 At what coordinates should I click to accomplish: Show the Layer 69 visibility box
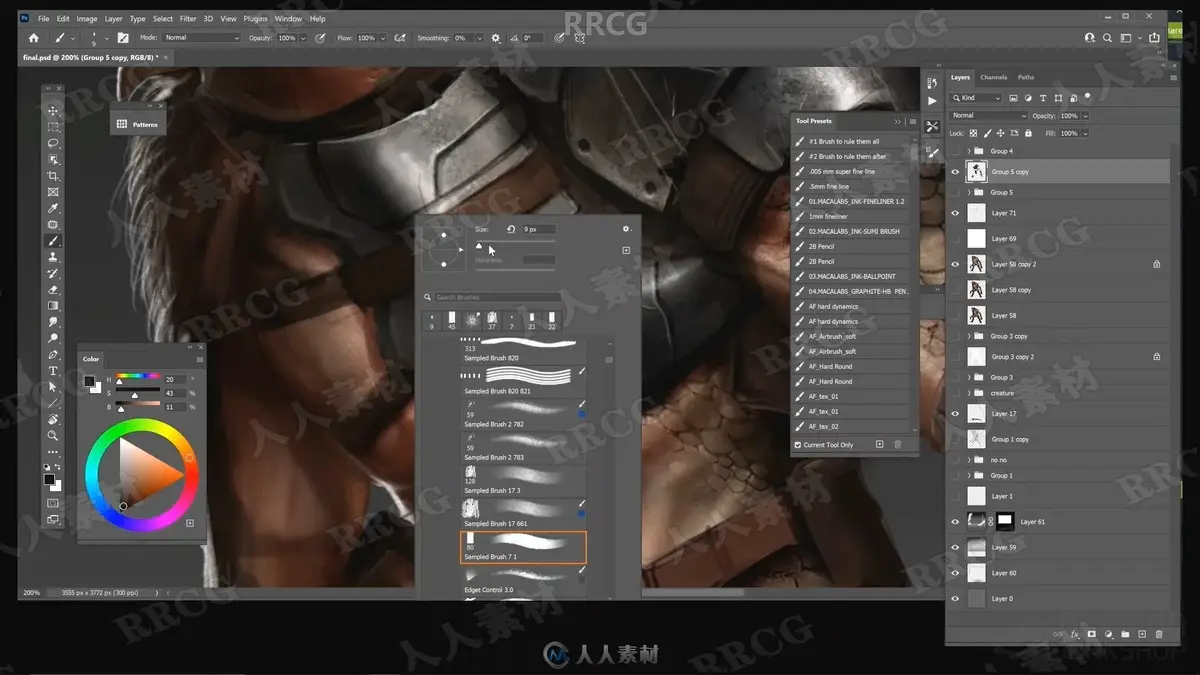pyautogui.click(x=955, y=239)
